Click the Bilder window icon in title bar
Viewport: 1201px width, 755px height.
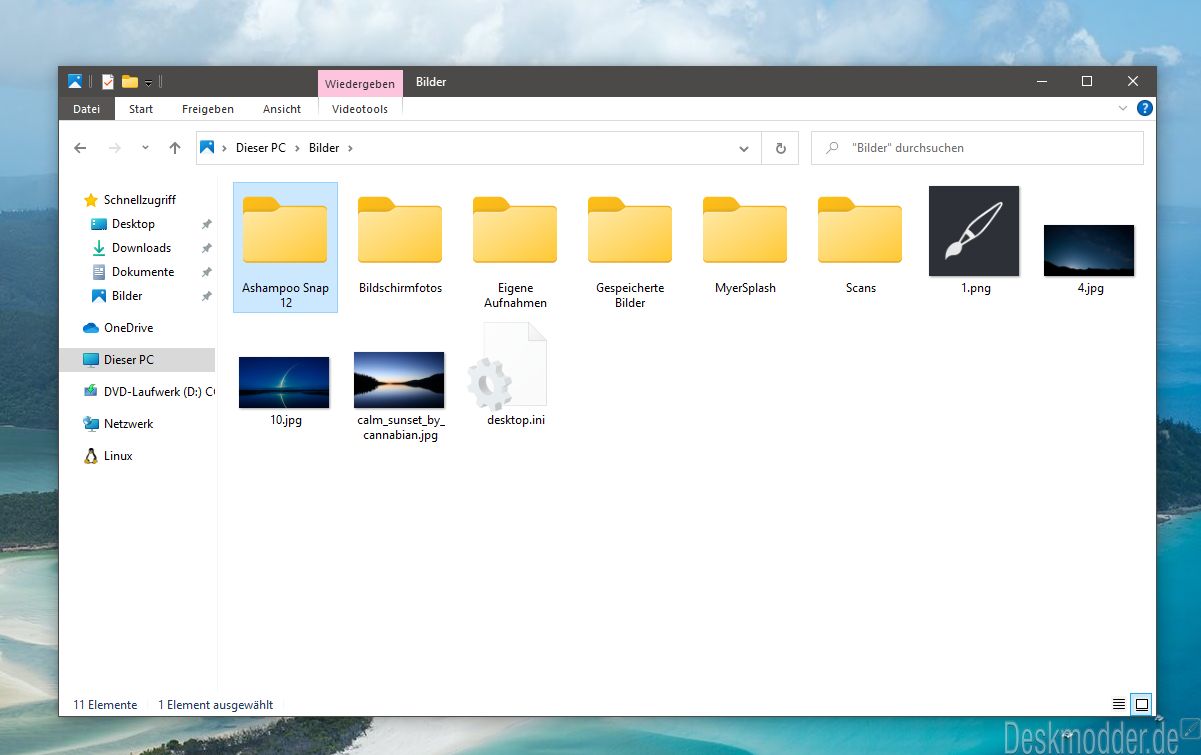click(75, 82)
